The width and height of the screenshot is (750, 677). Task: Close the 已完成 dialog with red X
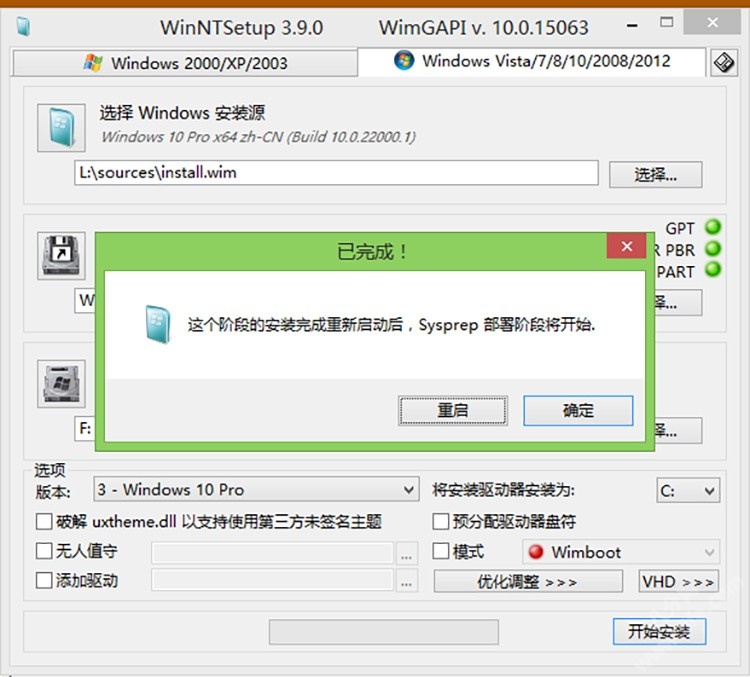[627, 246]
